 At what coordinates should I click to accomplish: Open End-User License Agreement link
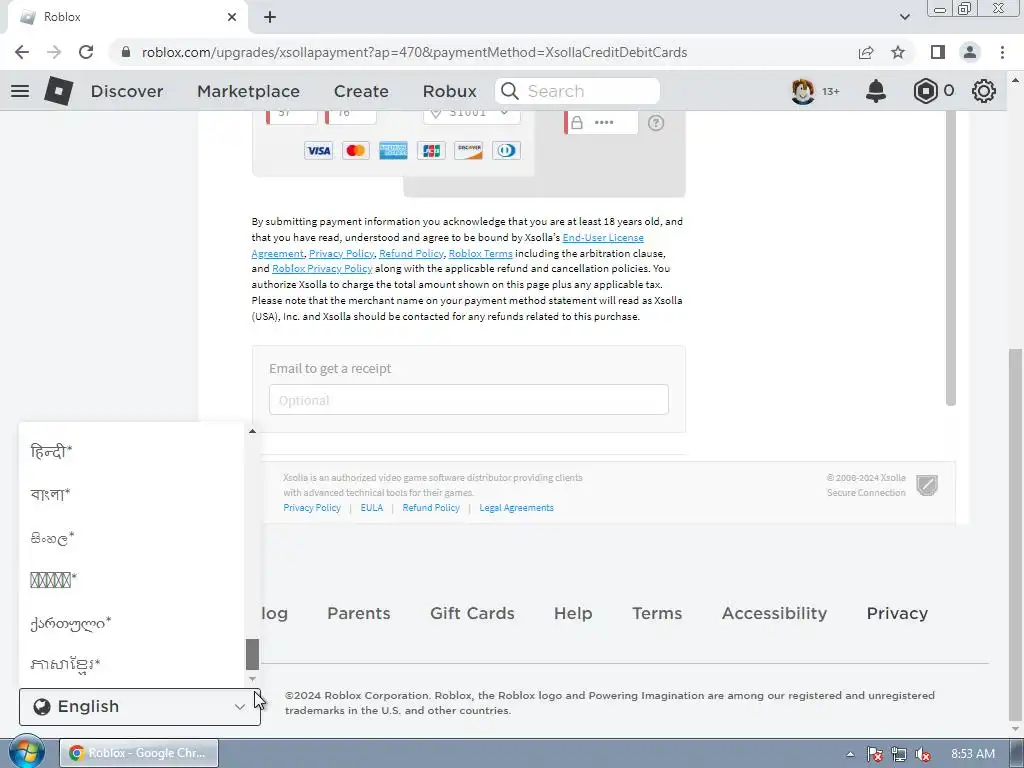click(603, 238)
